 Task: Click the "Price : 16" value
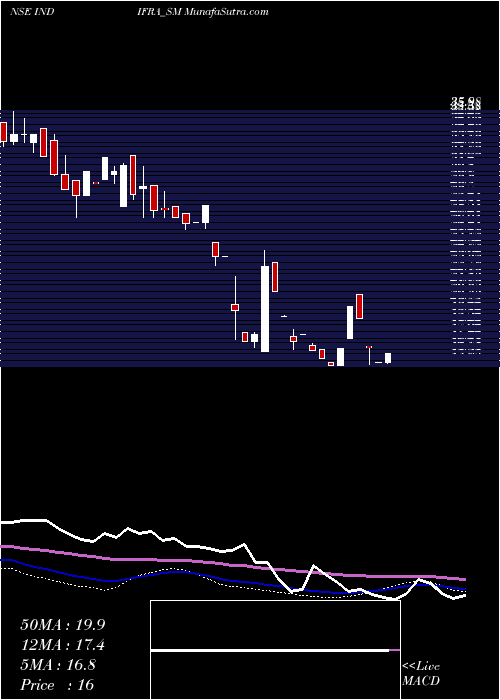click(57, 685)
